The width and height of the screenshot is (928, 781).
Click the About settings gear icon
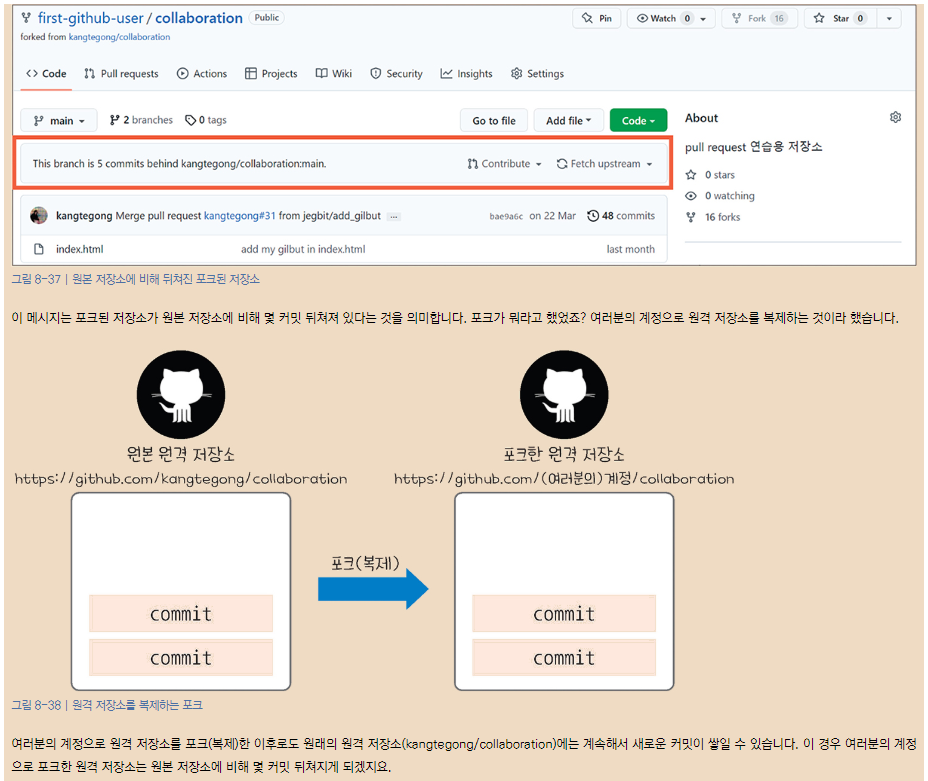895,117
